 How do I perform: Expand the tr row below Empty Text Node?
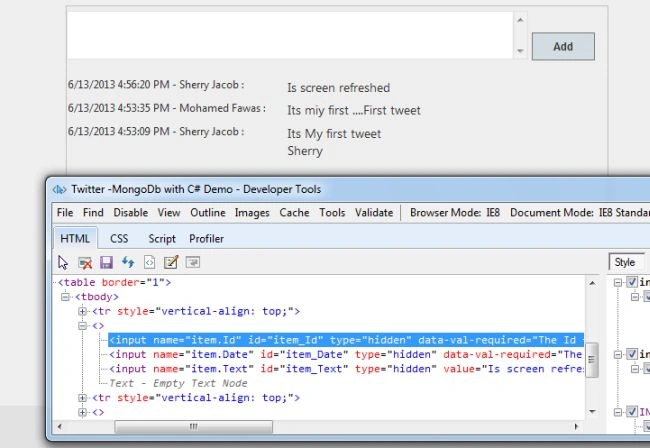tap(82, 398)
